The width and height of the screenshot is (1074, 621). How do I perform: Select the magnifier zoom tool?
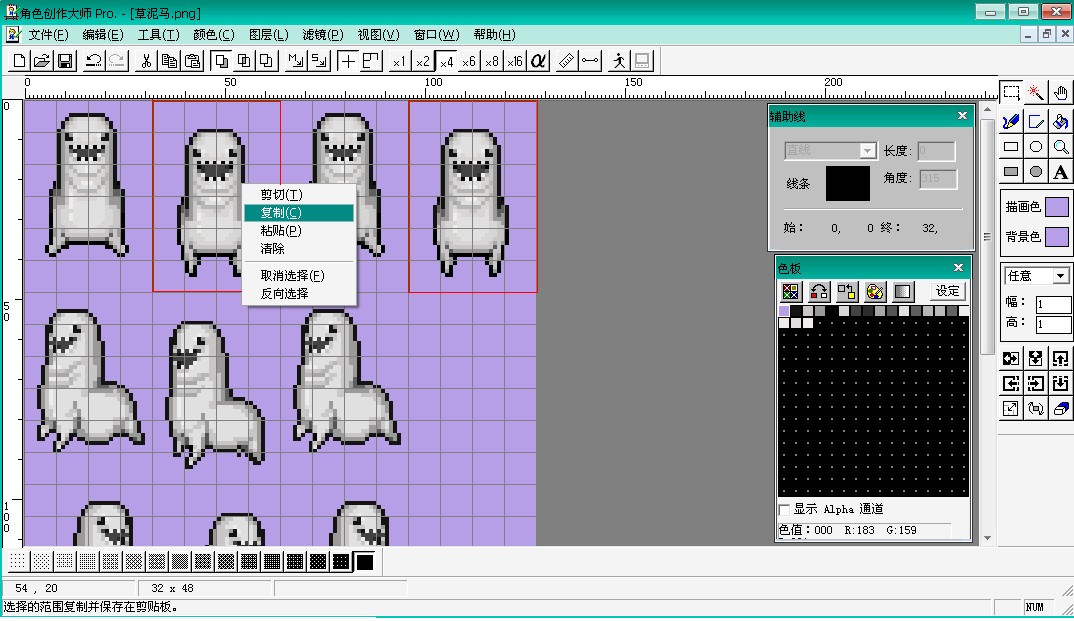[x=1060, y=147]
